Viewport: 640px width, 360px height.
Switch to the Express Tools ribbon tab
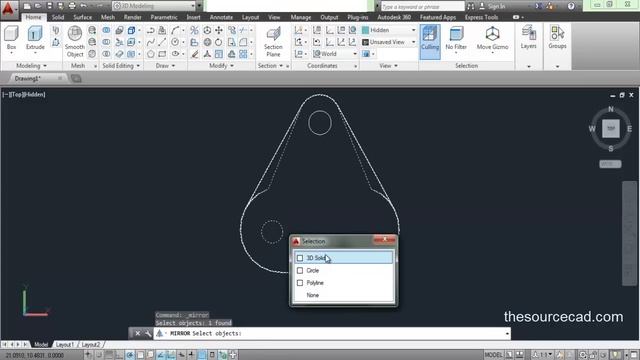click(481, 17)
